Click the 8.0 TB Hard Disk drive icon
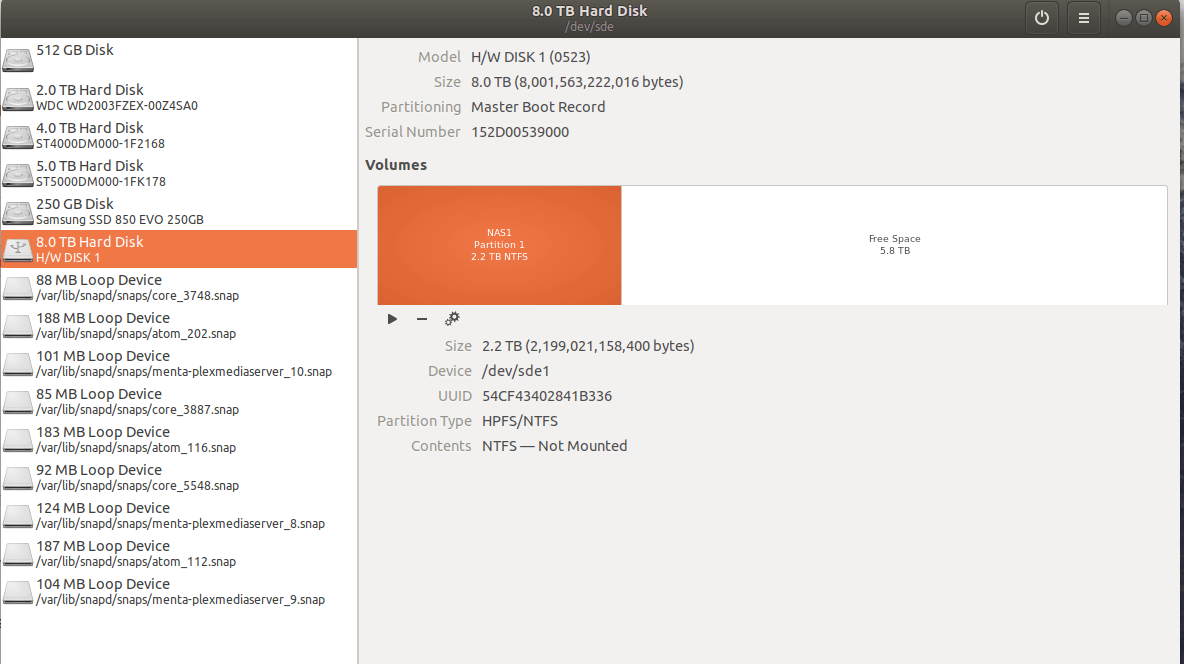 (x=17, y=248)
